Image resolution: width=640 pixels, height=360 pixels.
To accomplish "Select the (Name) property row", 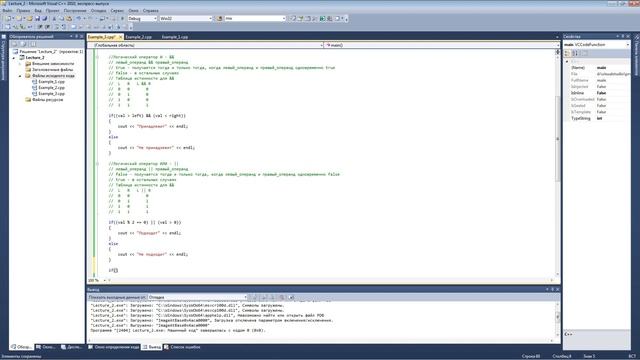I will coord(599,68).
